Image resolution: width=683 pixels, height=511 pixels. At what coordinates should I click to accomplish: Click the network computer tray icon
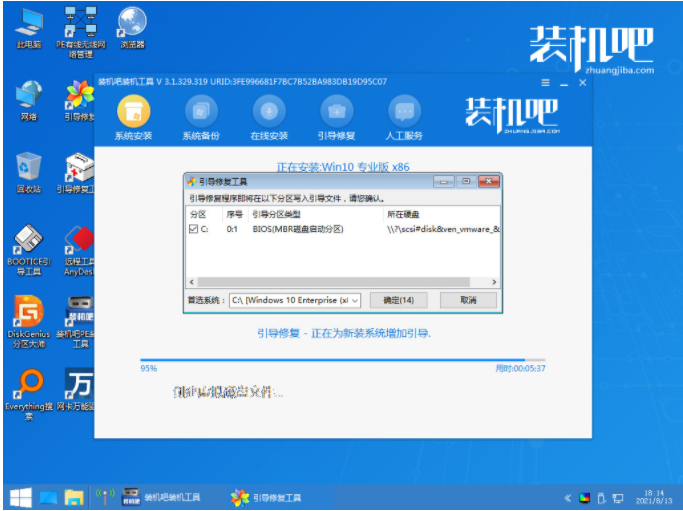[x=618, y=498]
